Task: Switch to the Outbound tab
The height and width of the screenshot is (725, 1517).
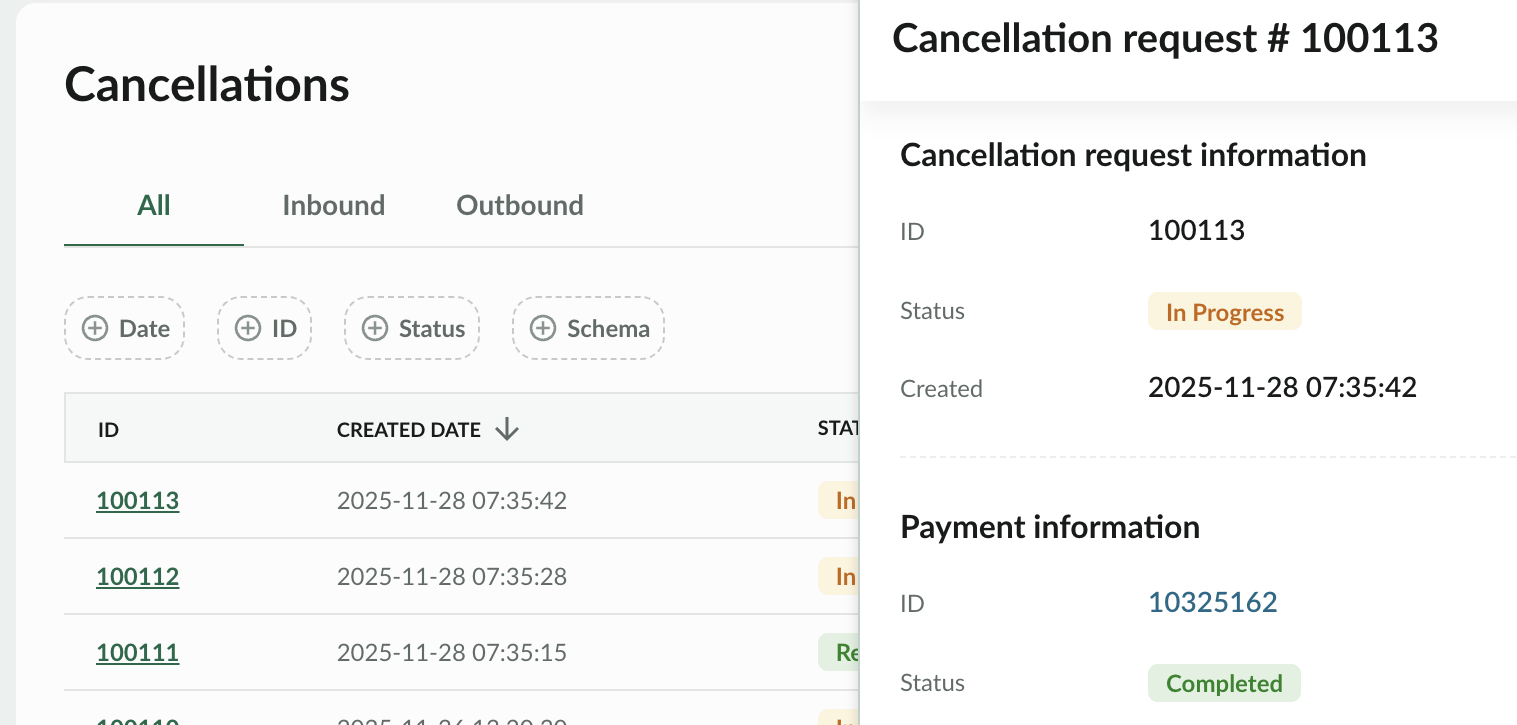Action: pos(519,205)
